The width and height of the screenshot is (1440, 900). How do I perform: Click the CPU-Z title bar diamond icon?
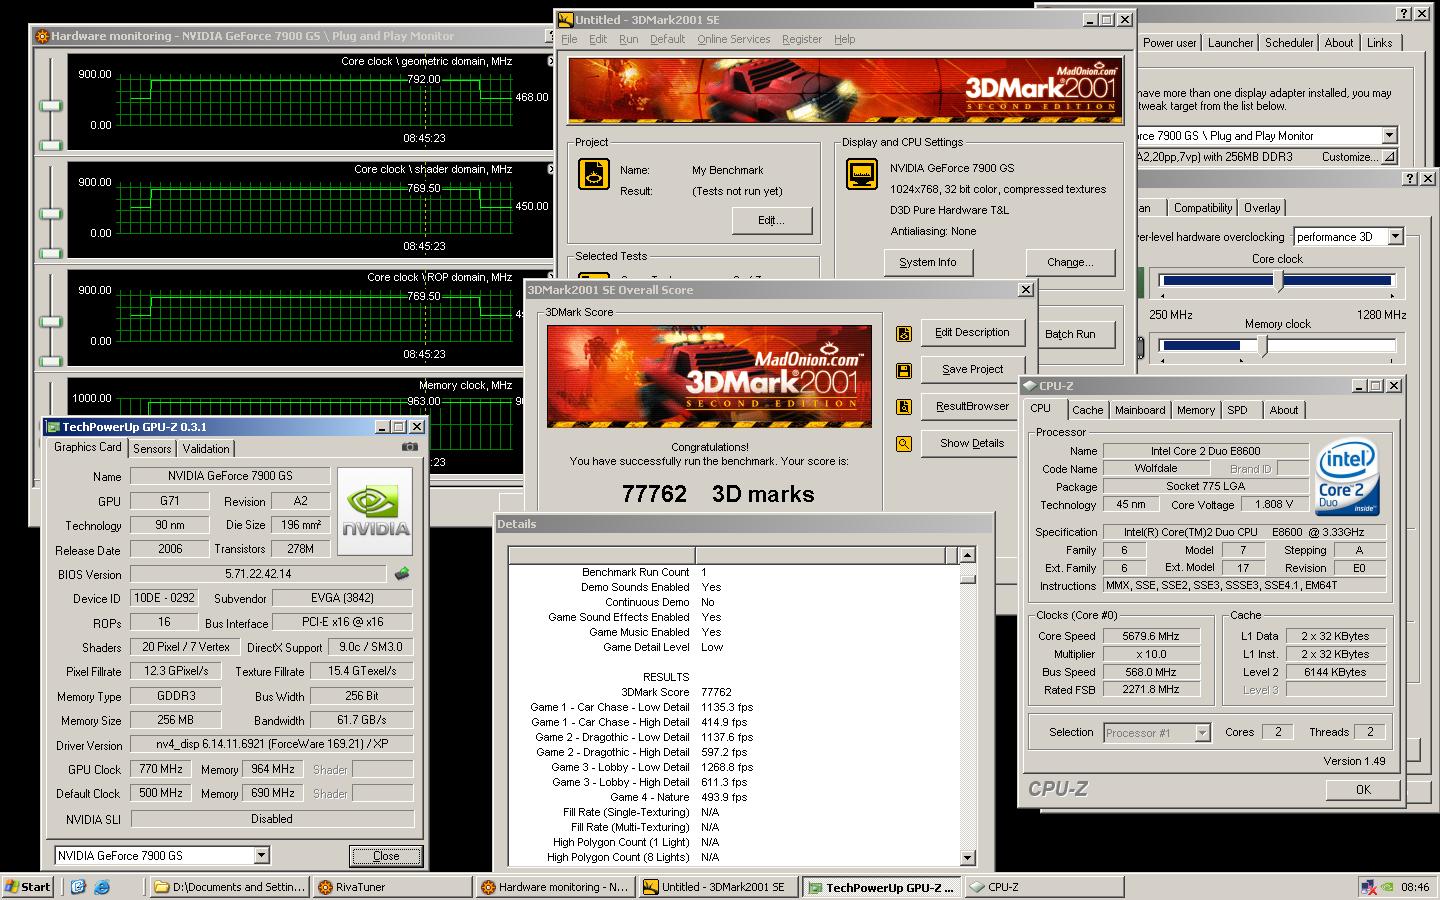(x=1029, y=385)
